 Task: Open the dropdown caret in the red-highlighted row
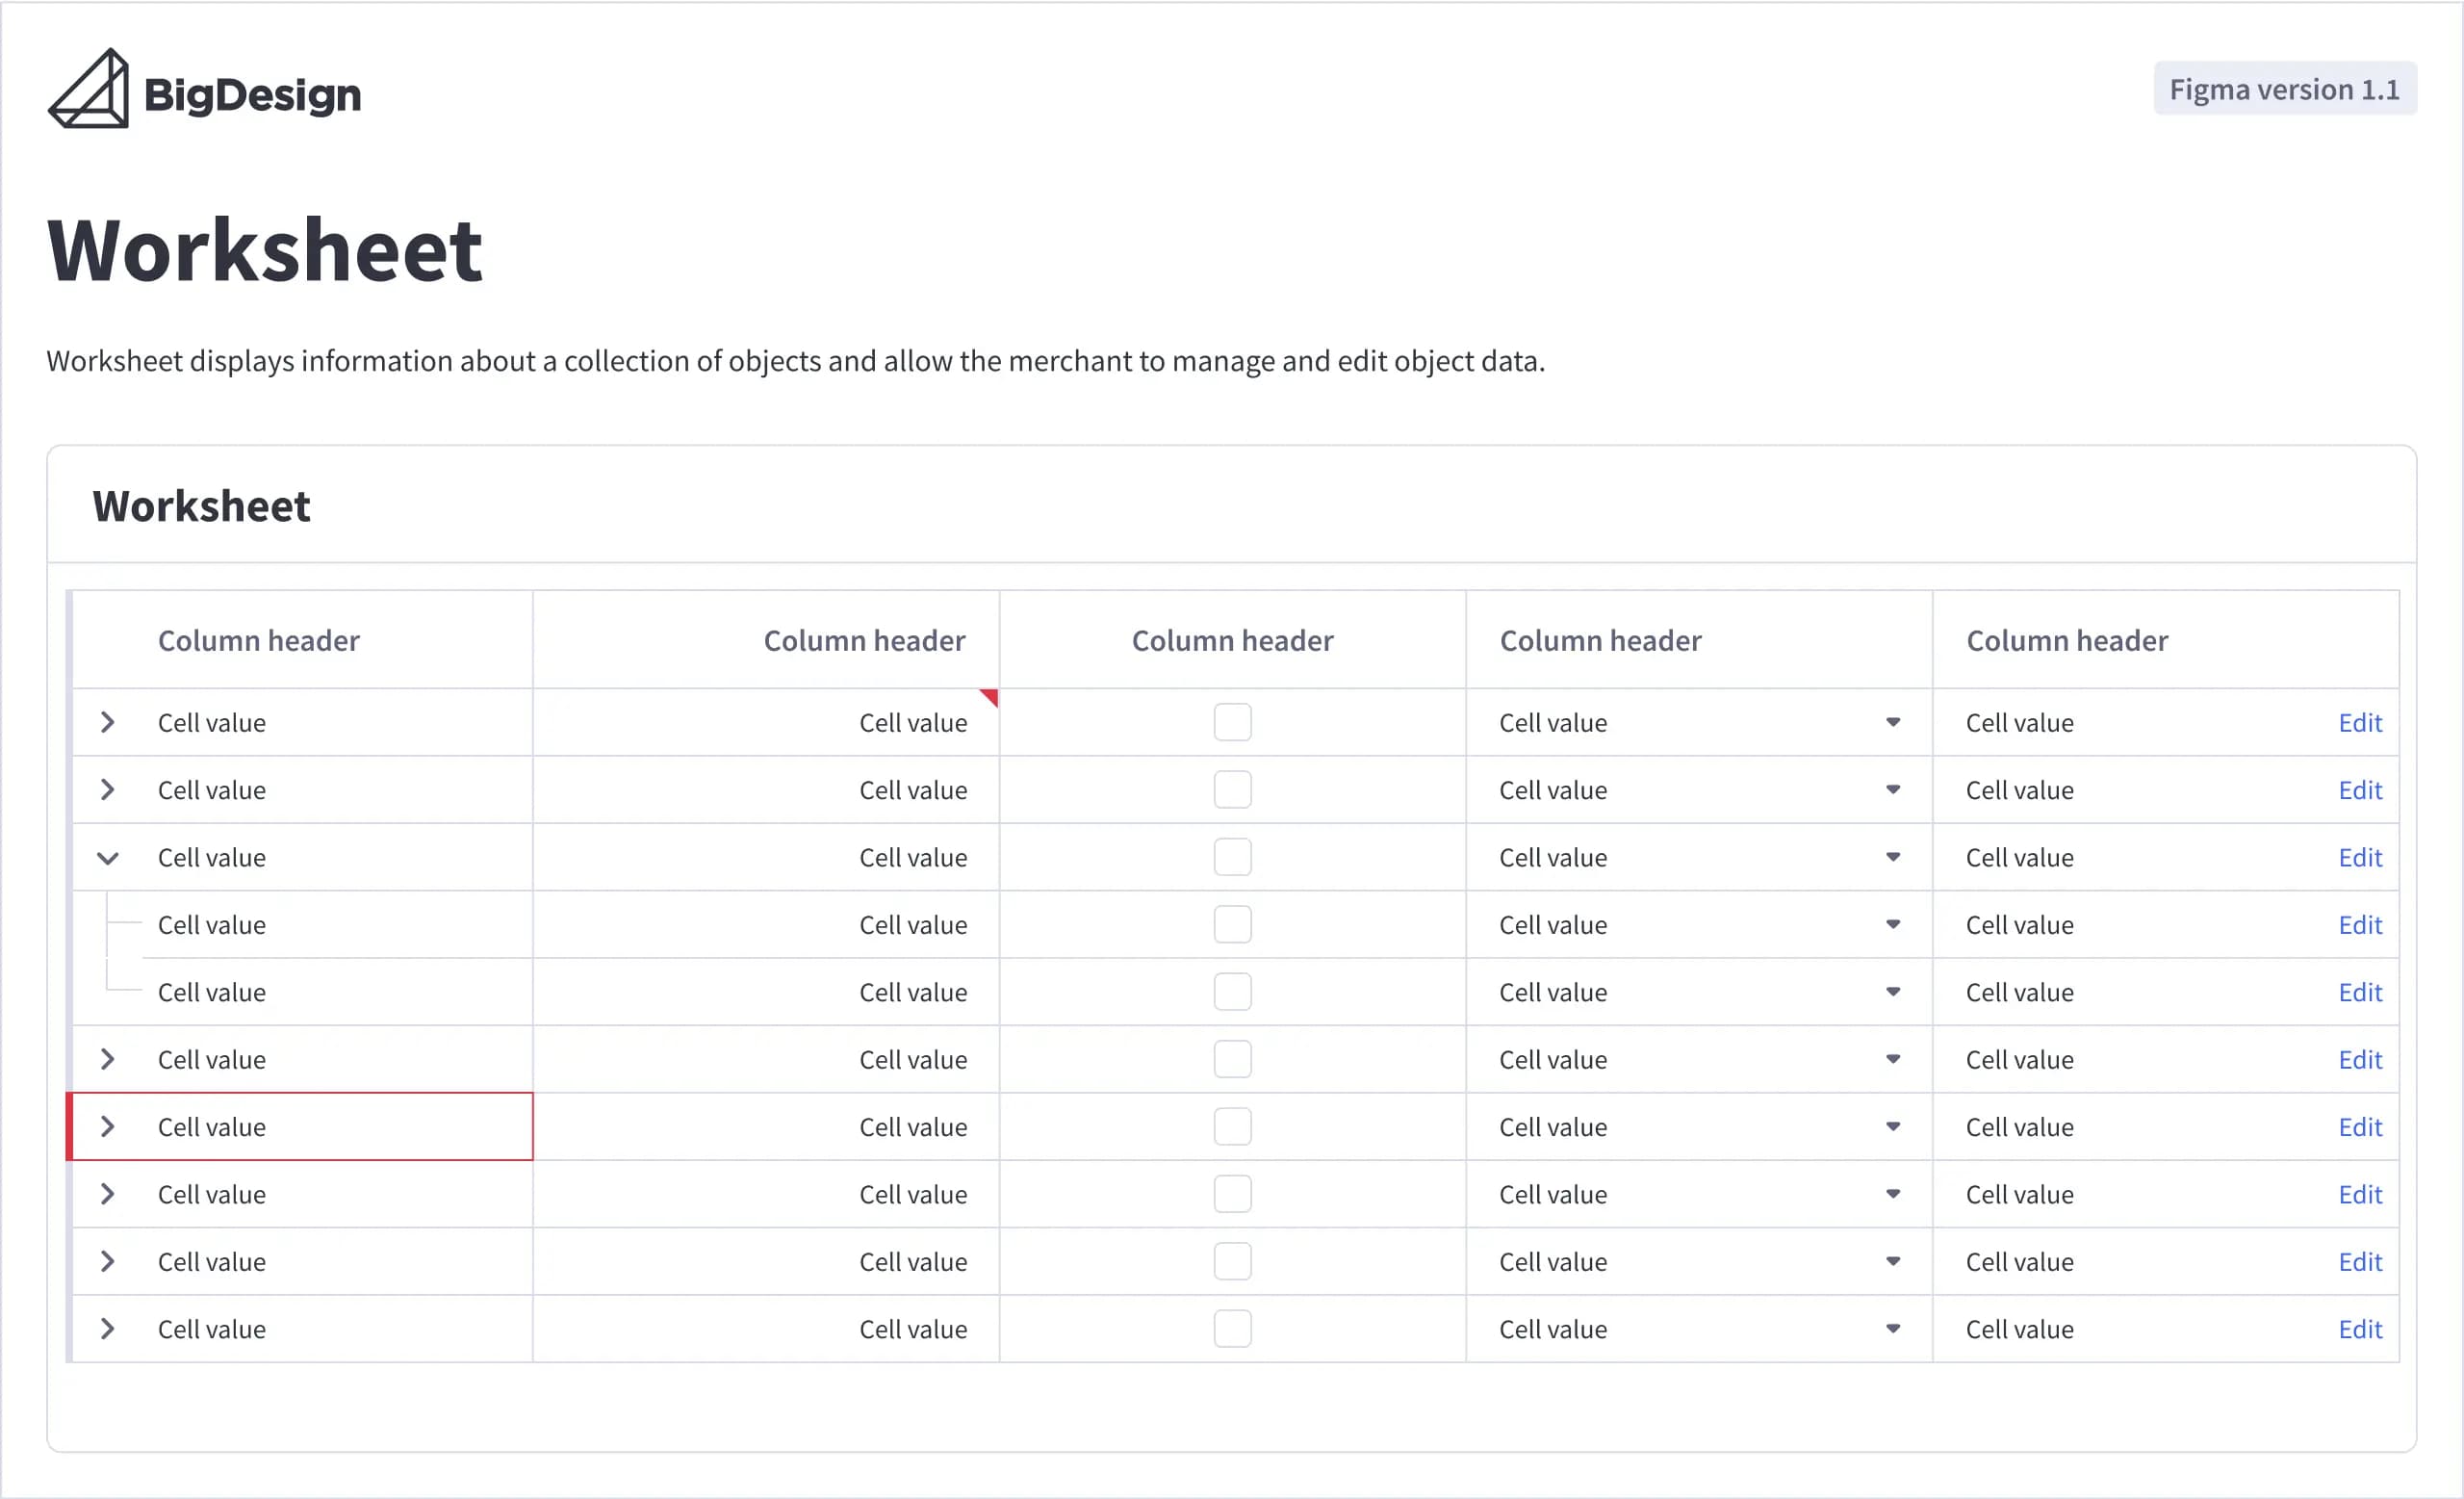point(1893,1126)
